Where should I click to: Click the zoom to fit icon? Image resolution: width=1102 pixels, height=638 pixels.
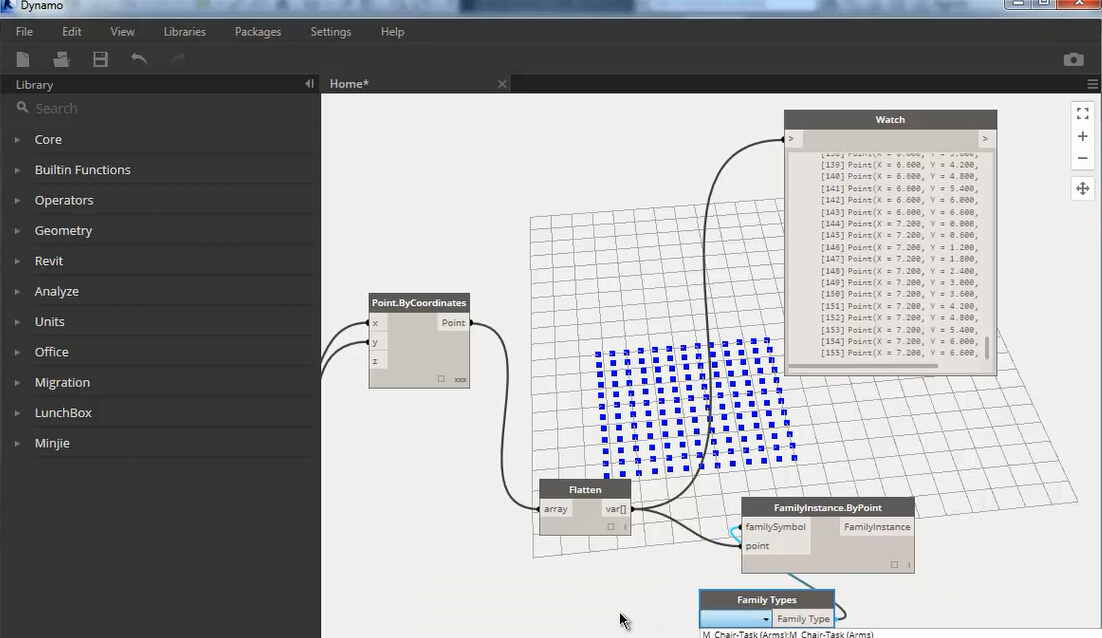click(1082, 114)
